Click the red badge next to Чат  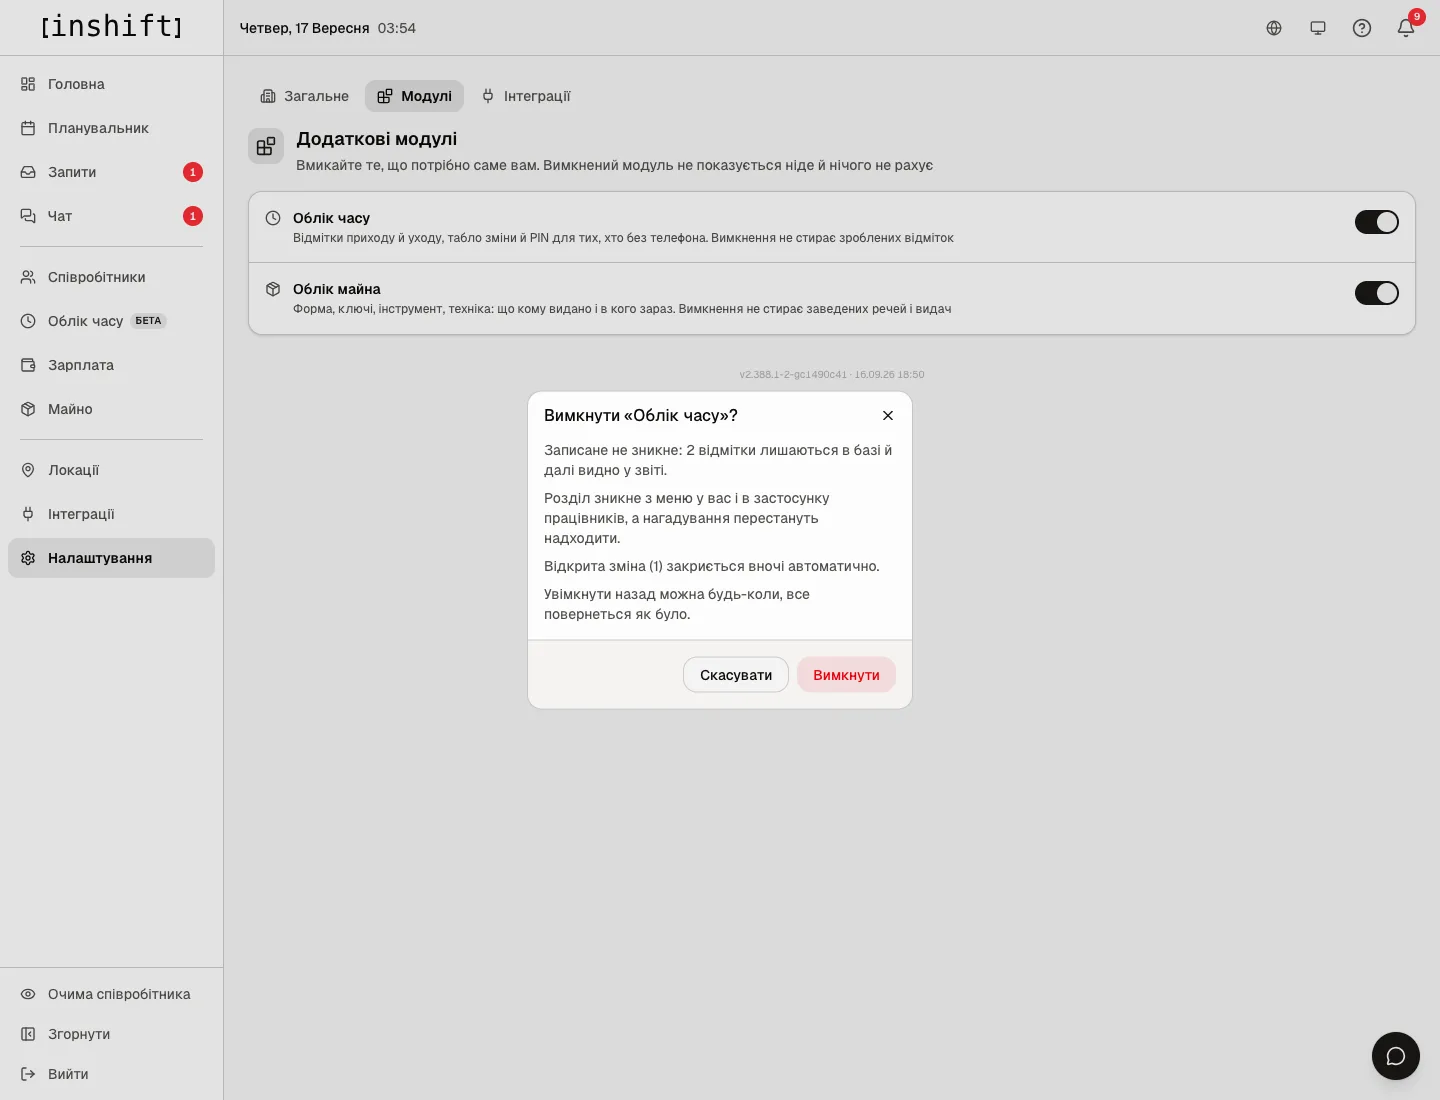193,216
